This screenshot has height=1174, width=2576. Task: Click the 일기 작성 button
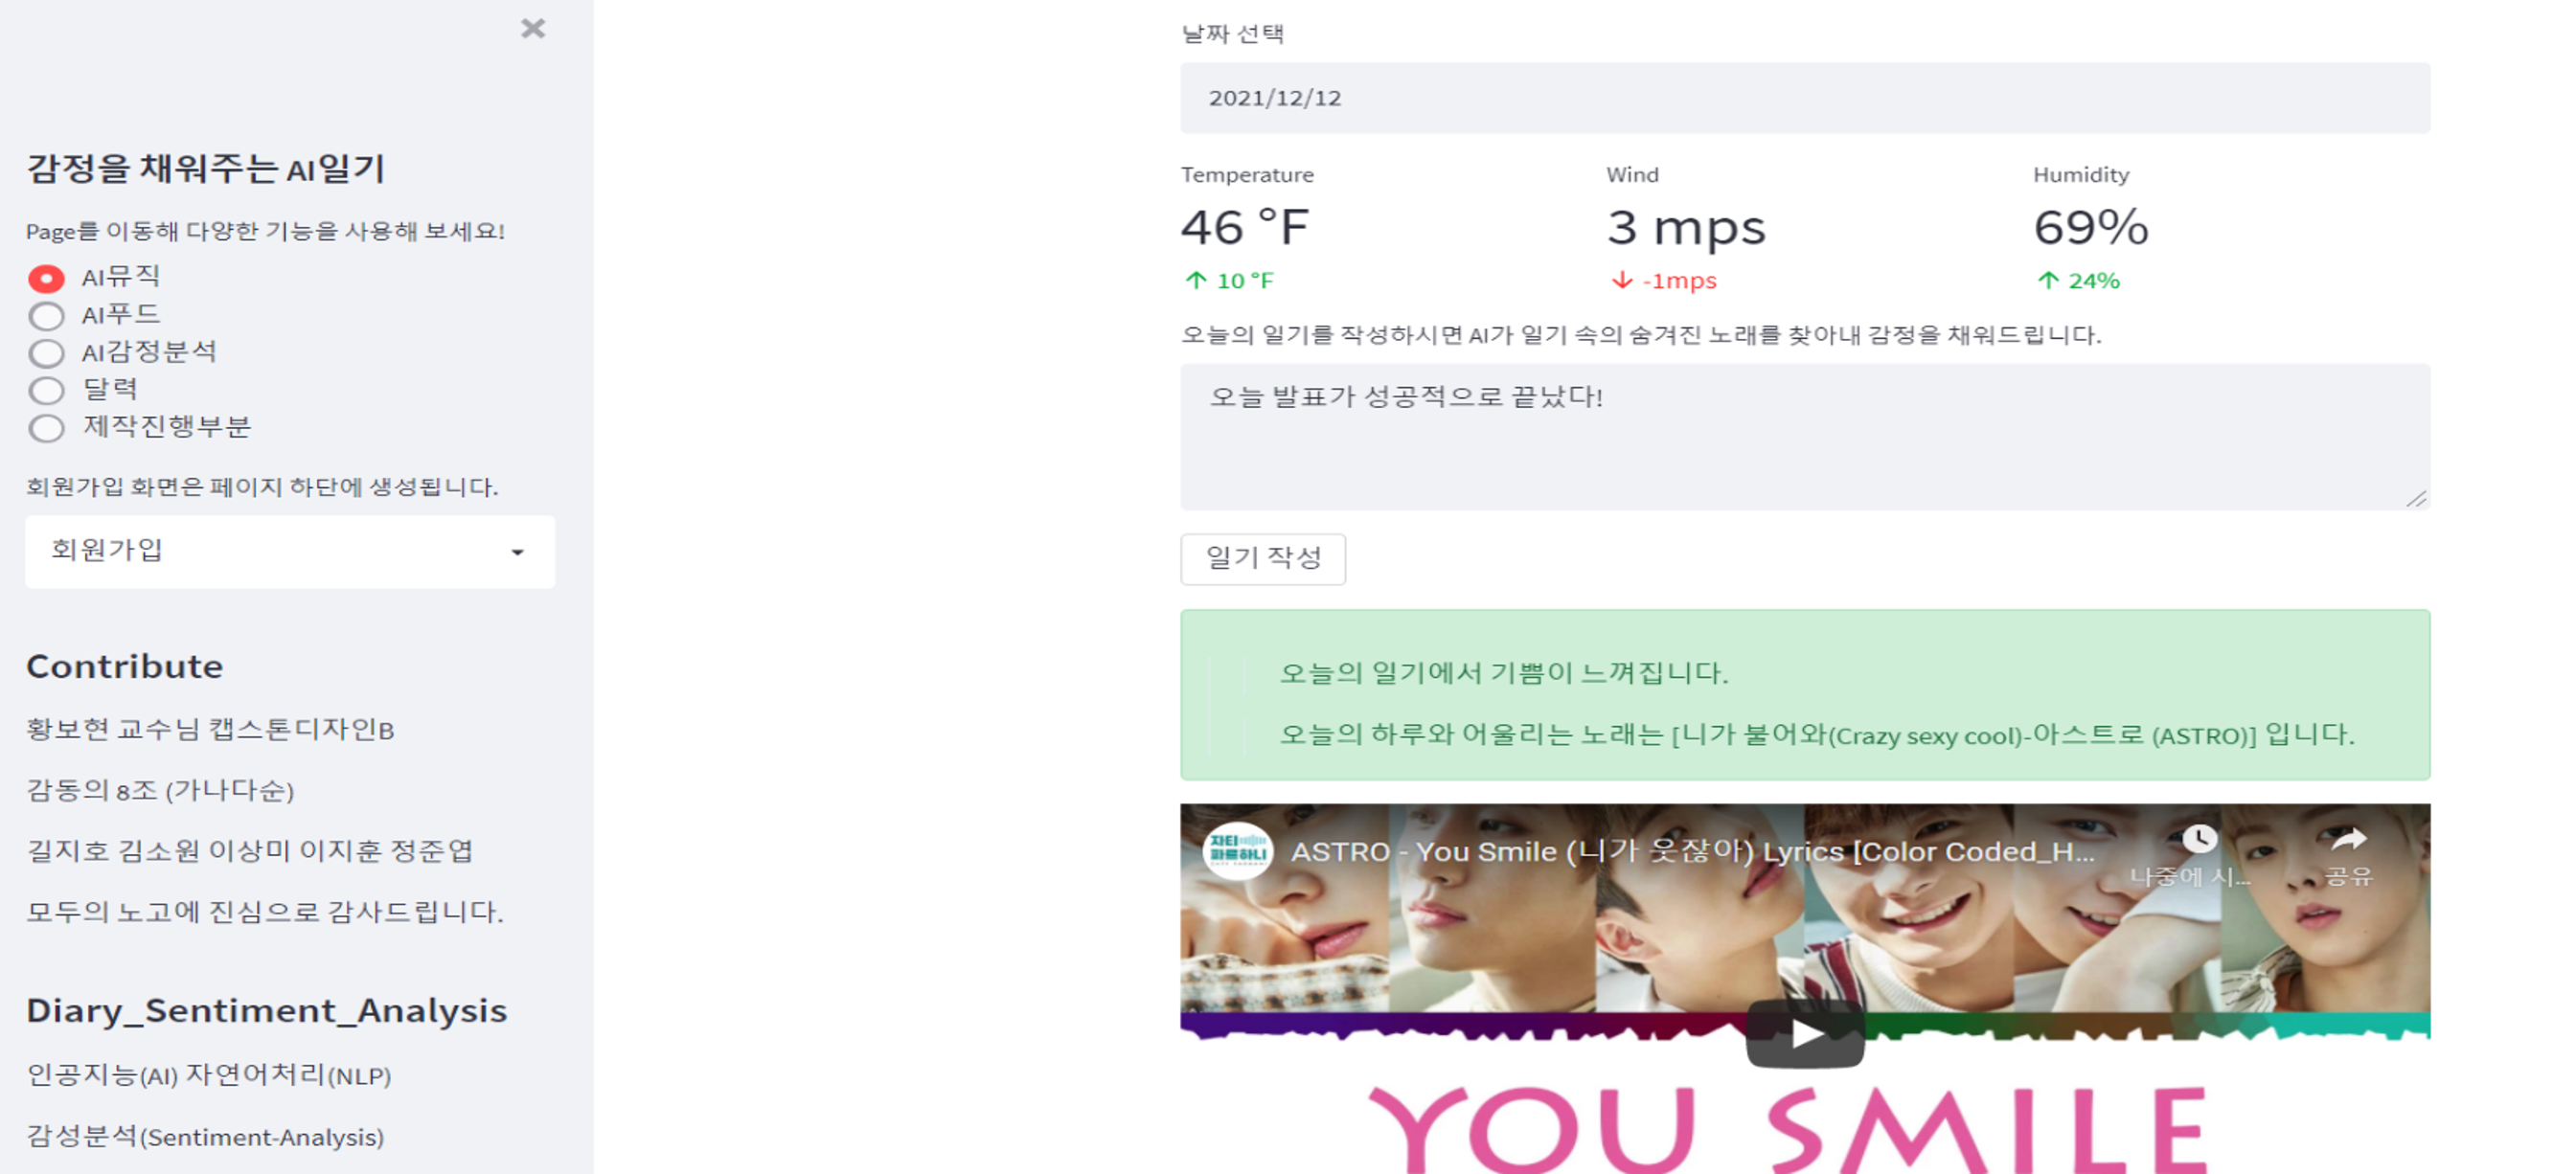1263,558
